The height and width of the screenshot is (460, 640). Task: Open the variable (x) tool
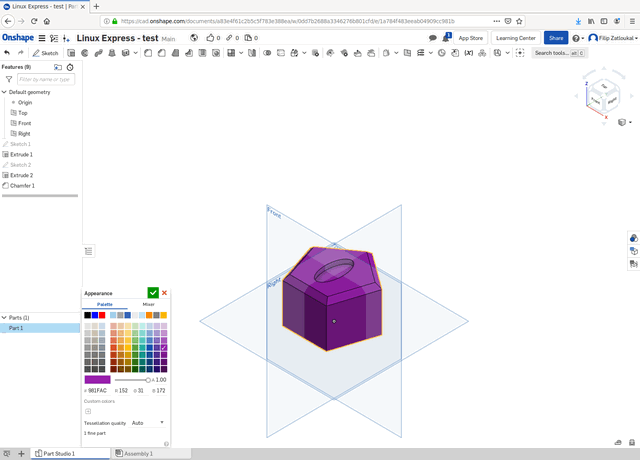click(469, 53)
